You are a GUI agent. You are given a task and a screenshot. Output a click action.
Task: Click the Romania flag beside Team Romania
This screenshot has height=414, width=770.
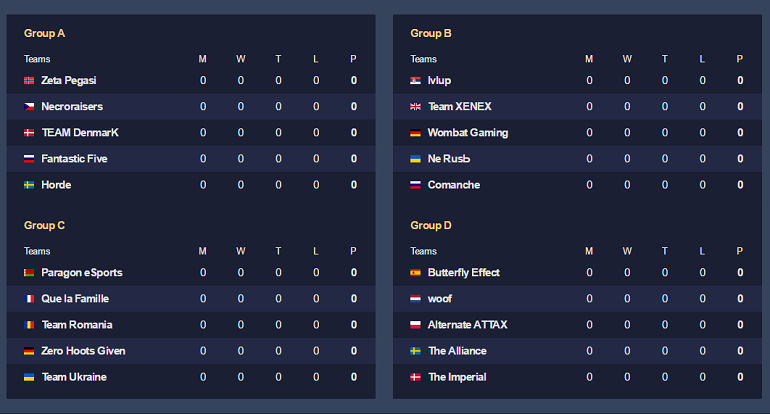[29, 325]
